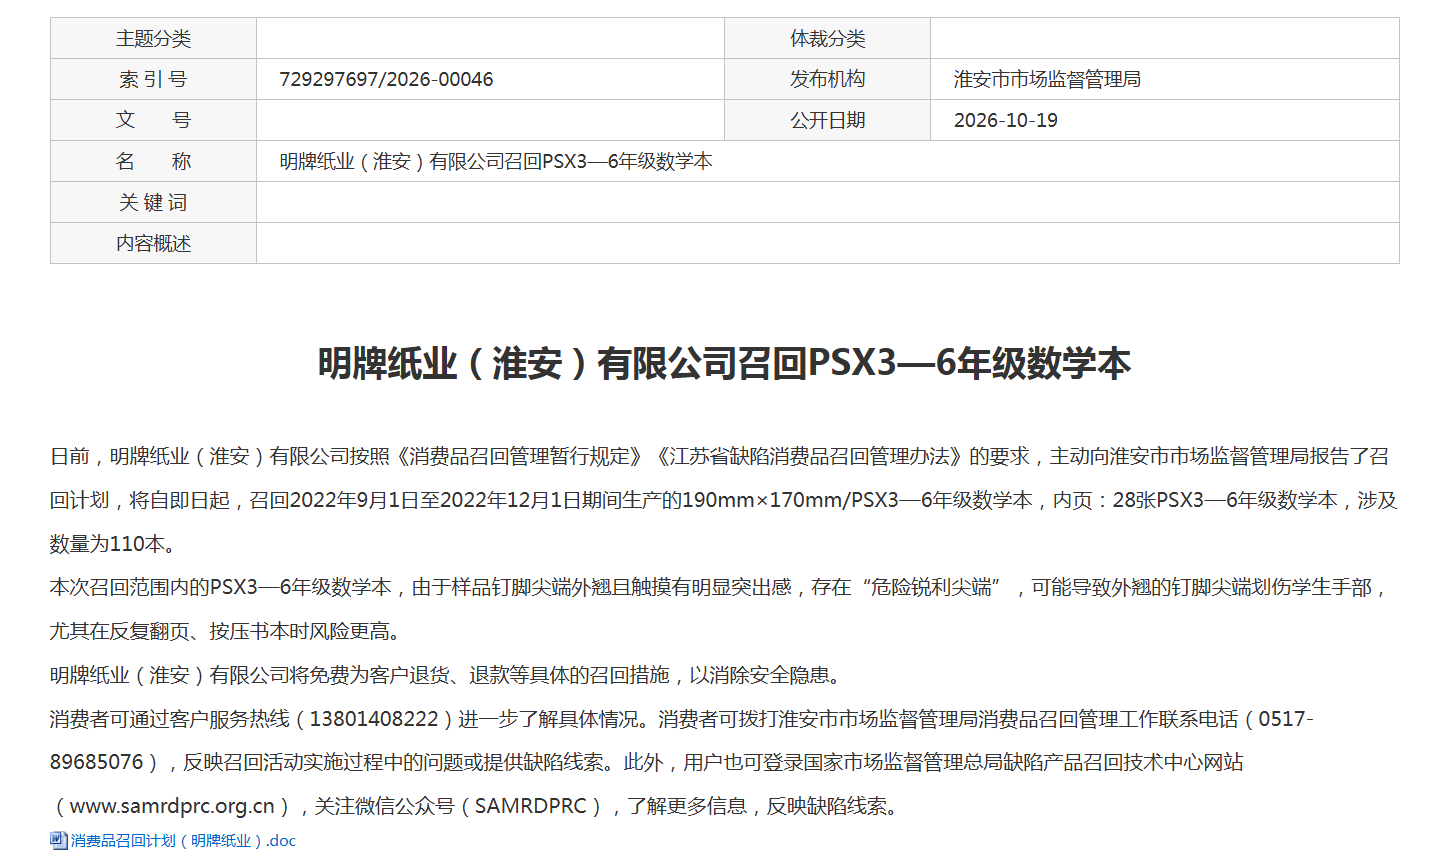Click the 公开日期 label cell
This screenshot has width=1434, height=864.
tap(827, 120)
